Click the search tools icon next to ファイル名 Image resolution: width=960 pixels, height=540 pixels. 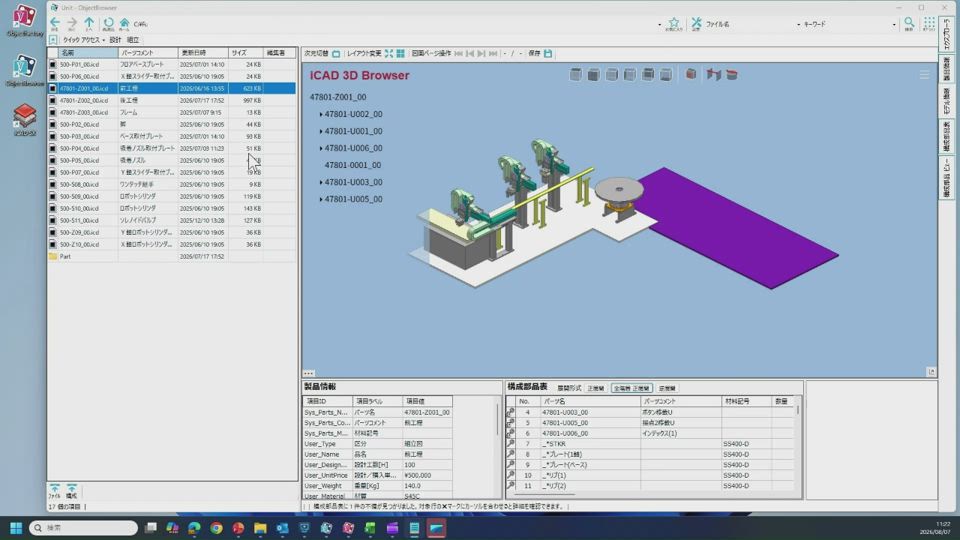pyautogui.click(x=696, y=23)
